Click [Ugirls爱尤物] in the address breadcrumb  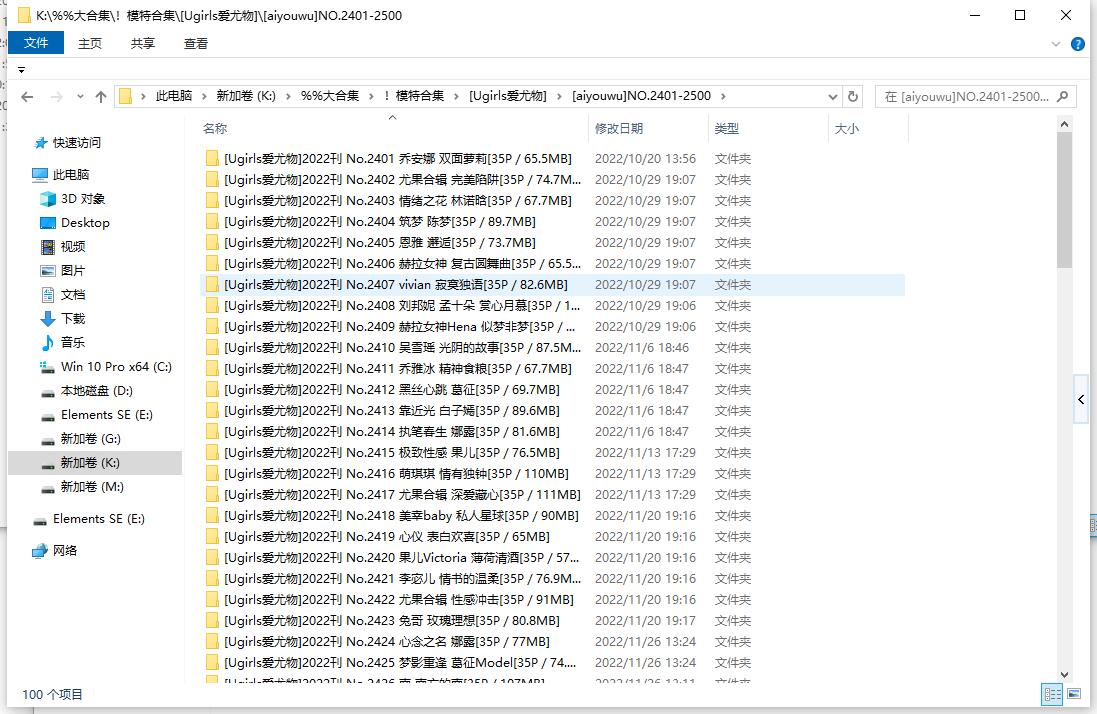tap(507, 96)
